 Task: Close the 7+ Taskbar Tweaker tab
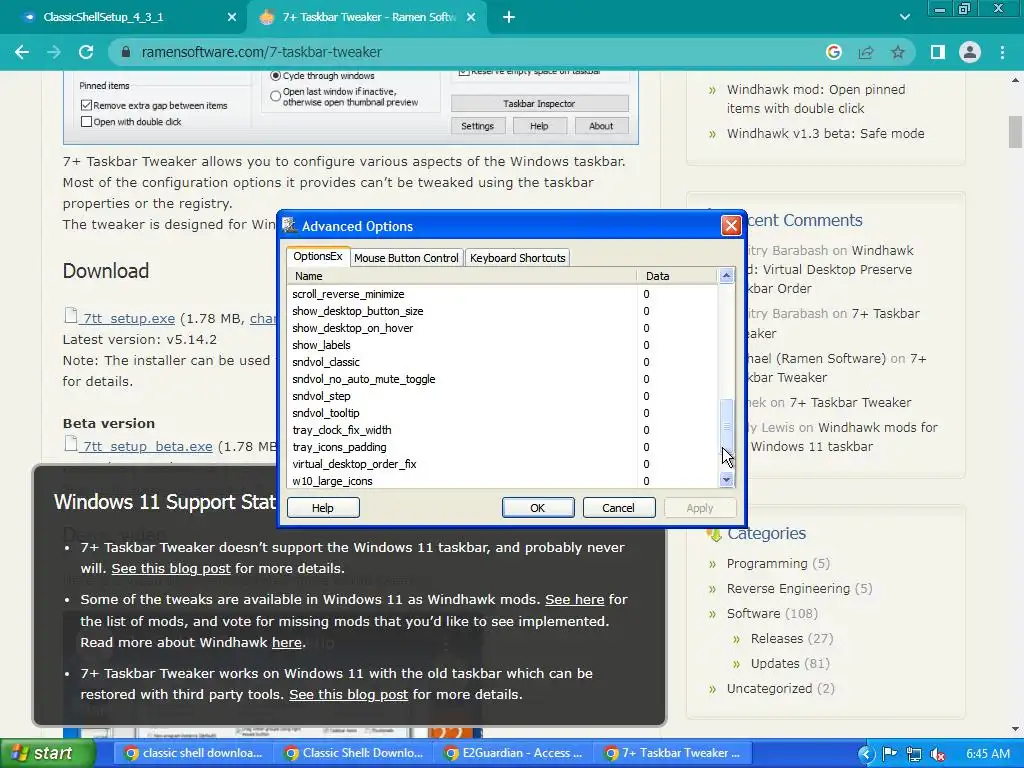(471, 18)
